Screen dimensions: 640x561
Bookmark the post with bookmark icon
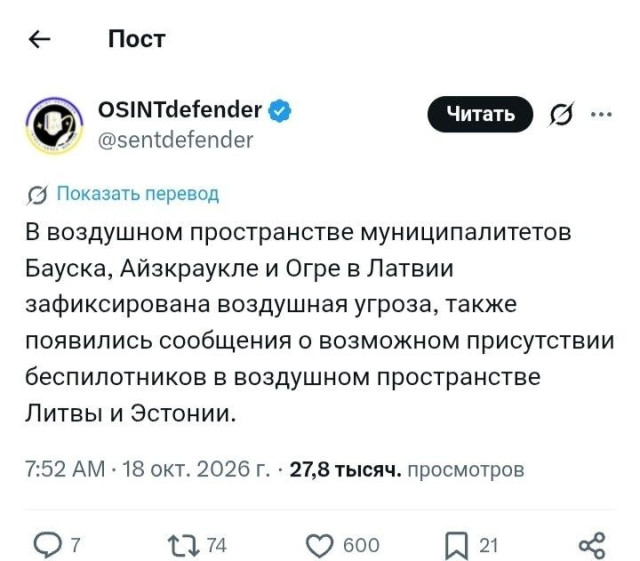[x=456, y=546]
